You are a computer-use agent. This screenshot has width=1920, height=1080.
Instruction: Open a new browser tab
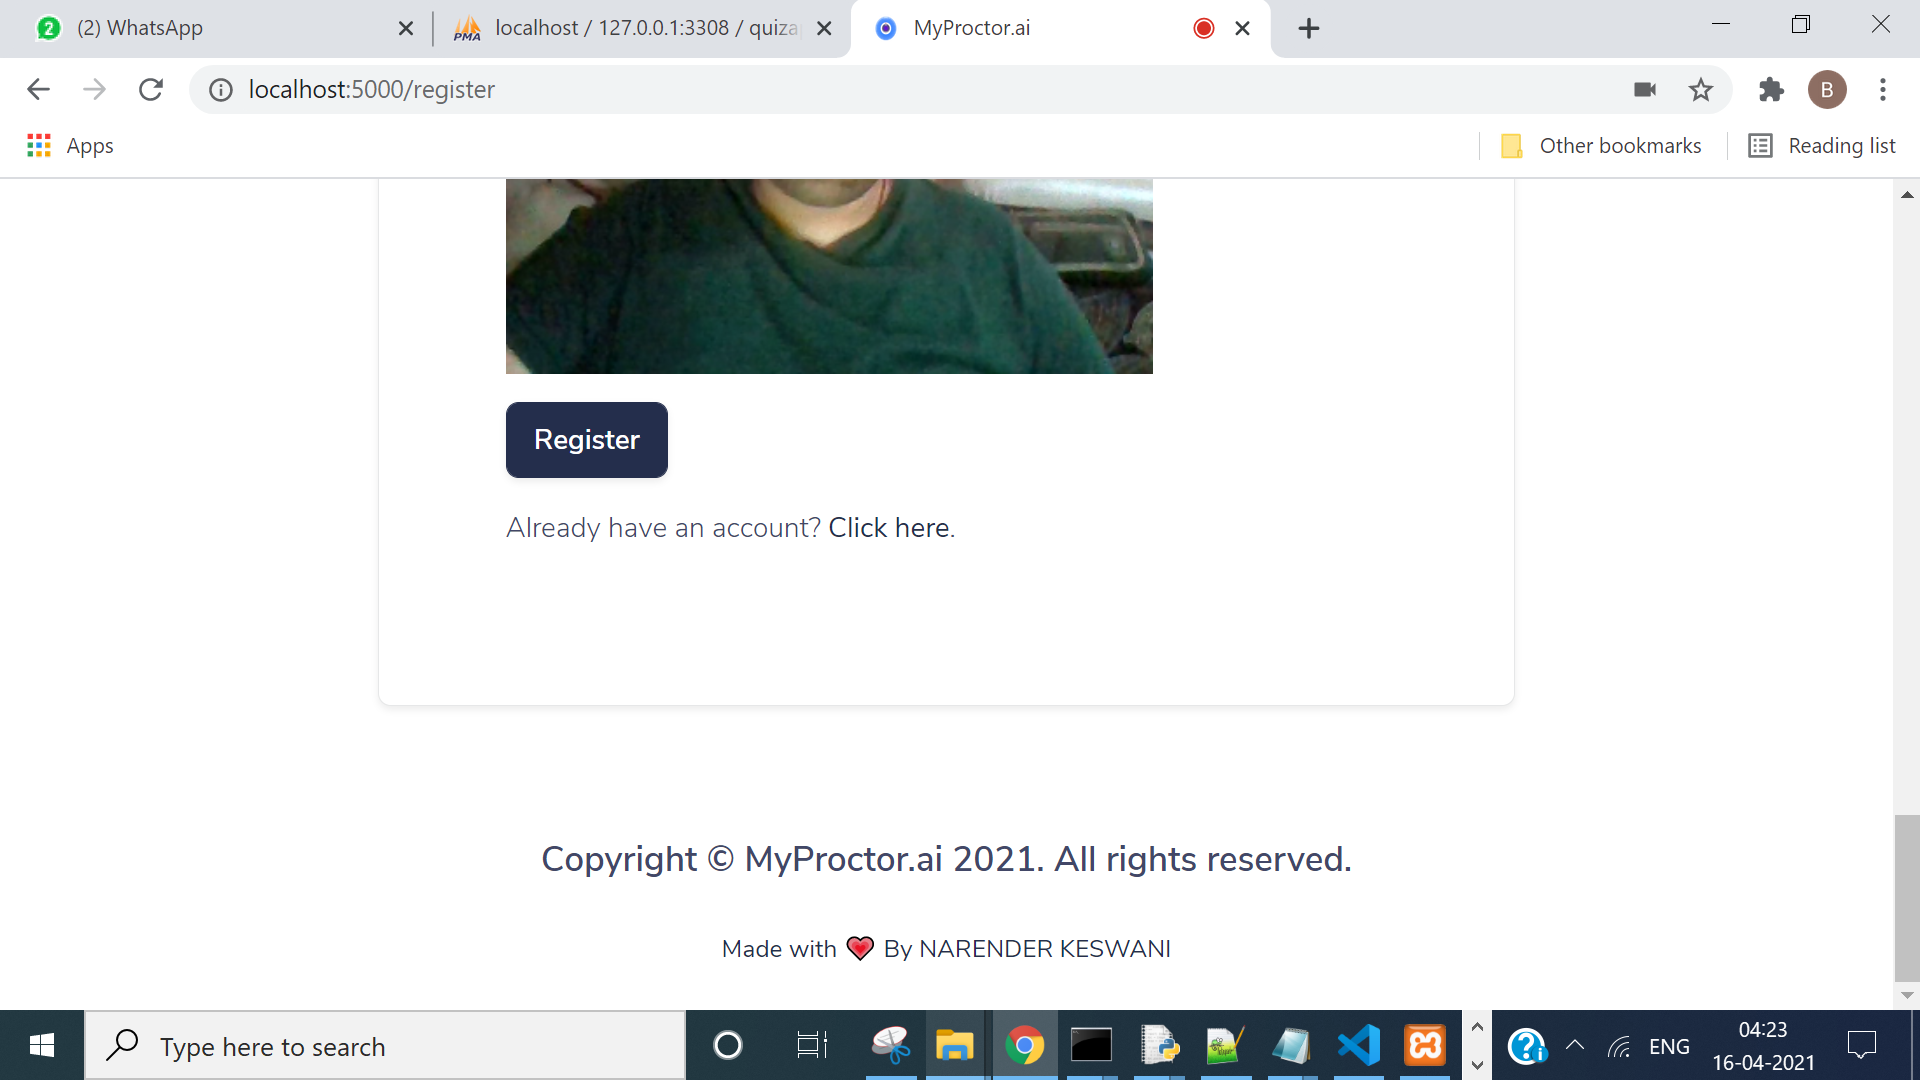point(1308,28)
